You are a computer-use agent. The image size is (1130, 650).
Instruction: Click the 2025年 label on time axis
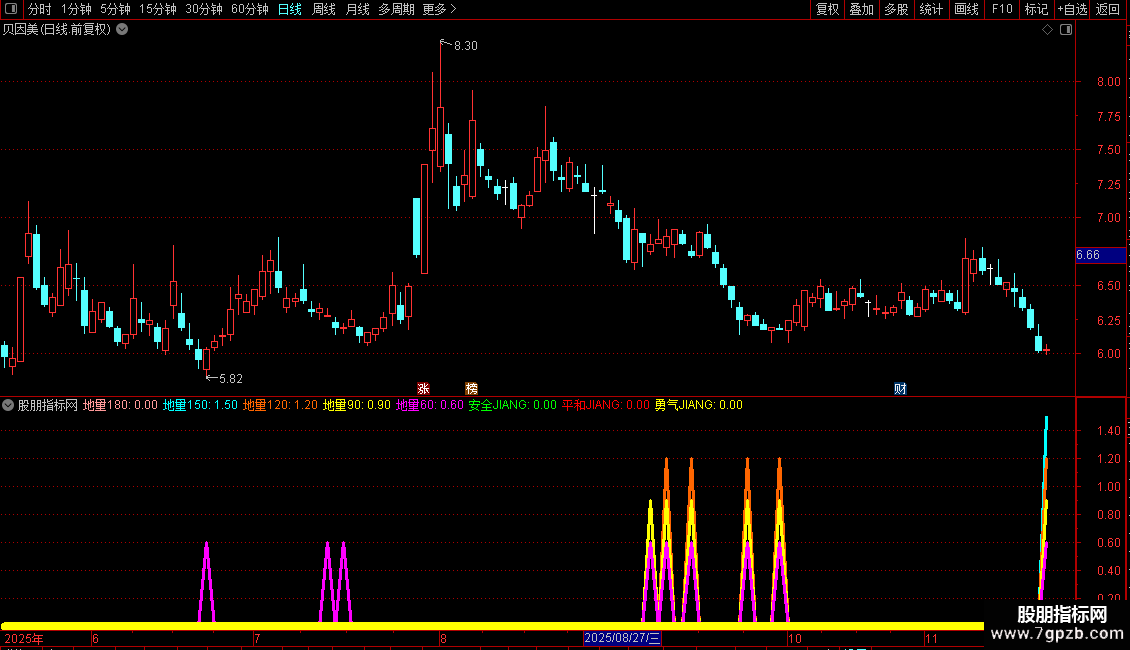[x=24, y=638]
